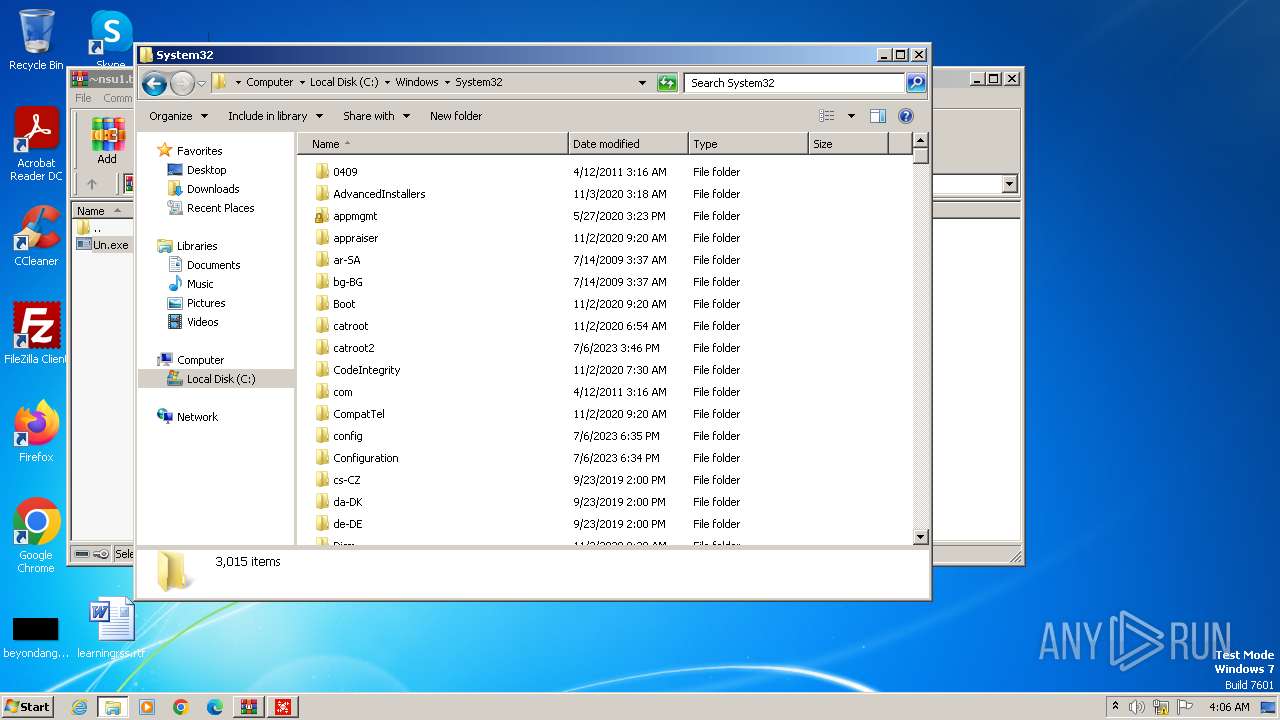Image resolution: width=1280 pixels, height=720 pixels.
Task: Focus the Search System32 field
Action: coord(795,83)
